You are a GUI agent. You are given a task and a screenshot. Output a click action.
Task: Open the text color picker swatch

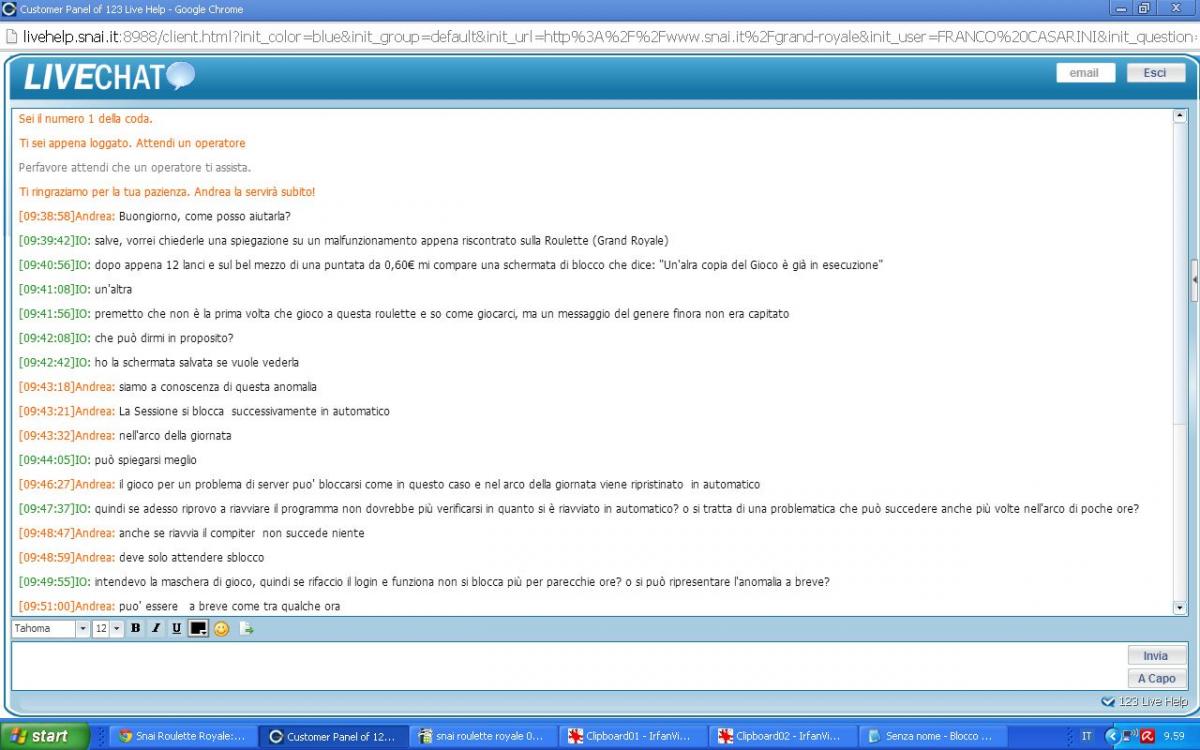pos(198,629)
